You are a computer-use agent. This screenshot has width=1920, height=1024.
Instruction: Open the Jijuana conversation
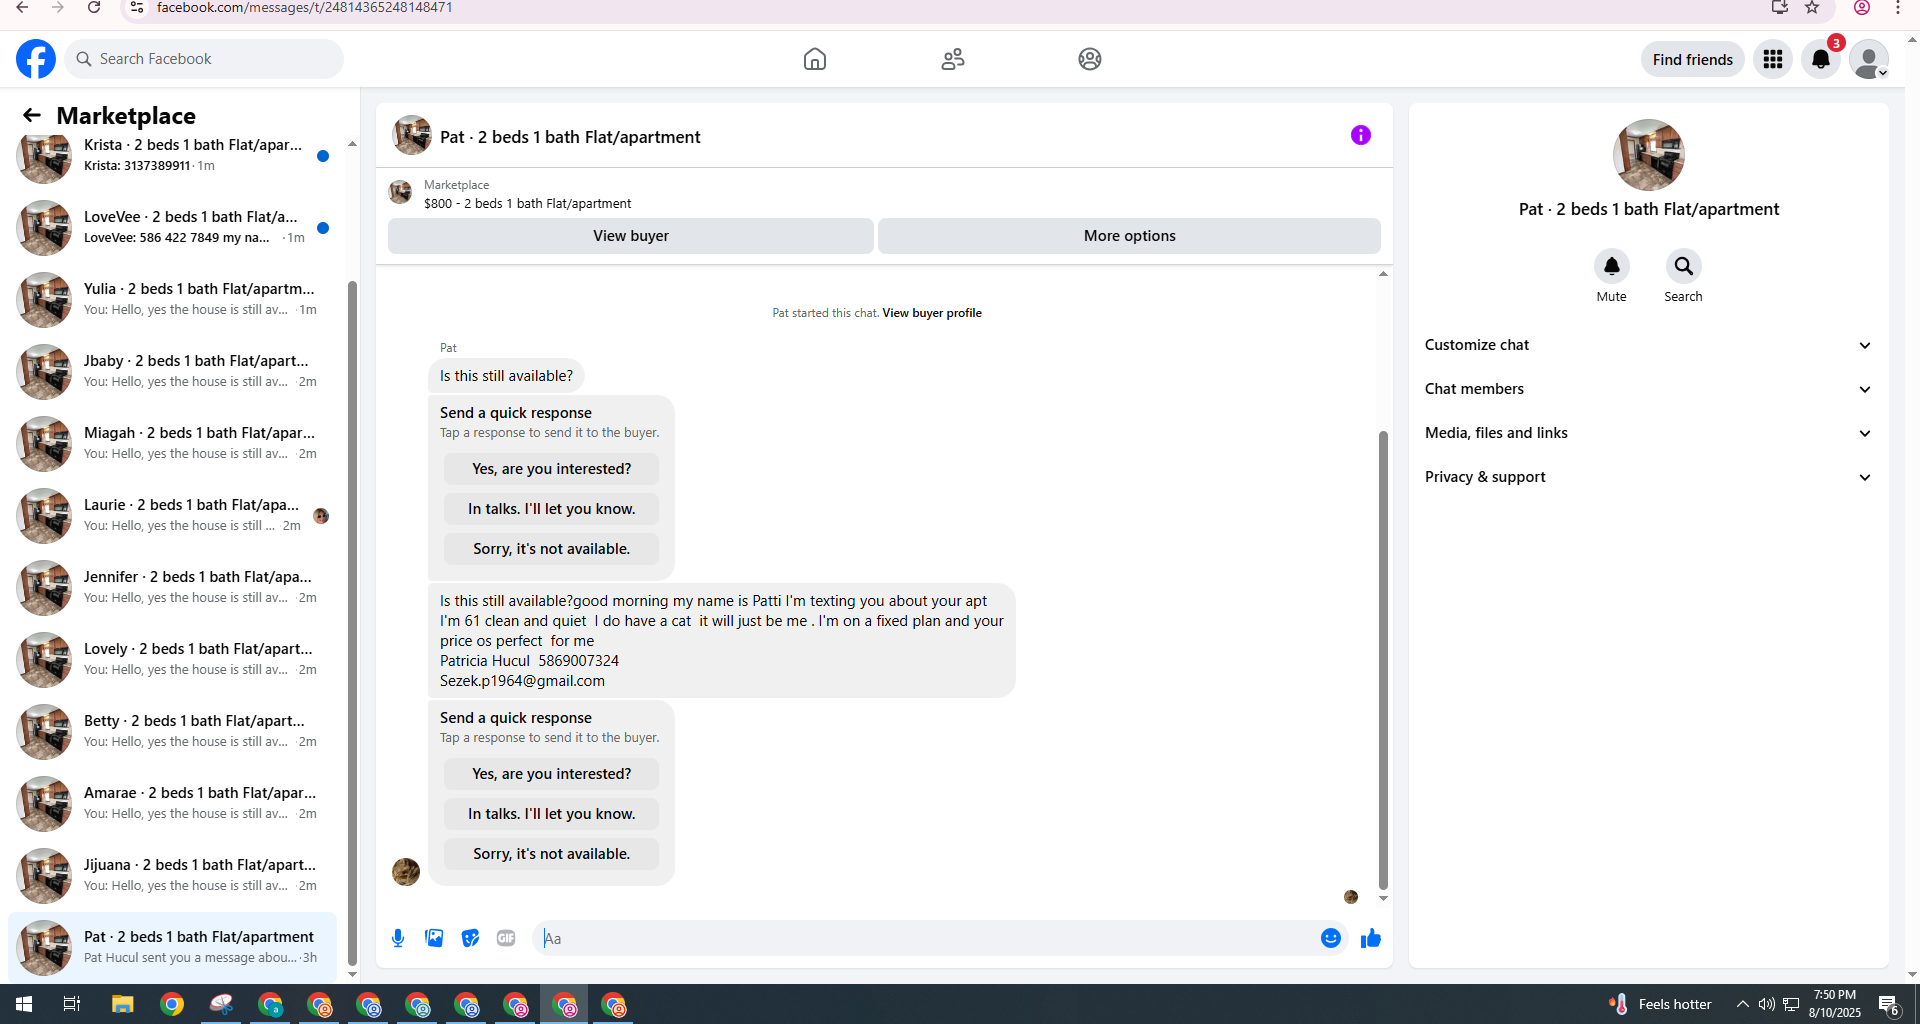(172, 876)
